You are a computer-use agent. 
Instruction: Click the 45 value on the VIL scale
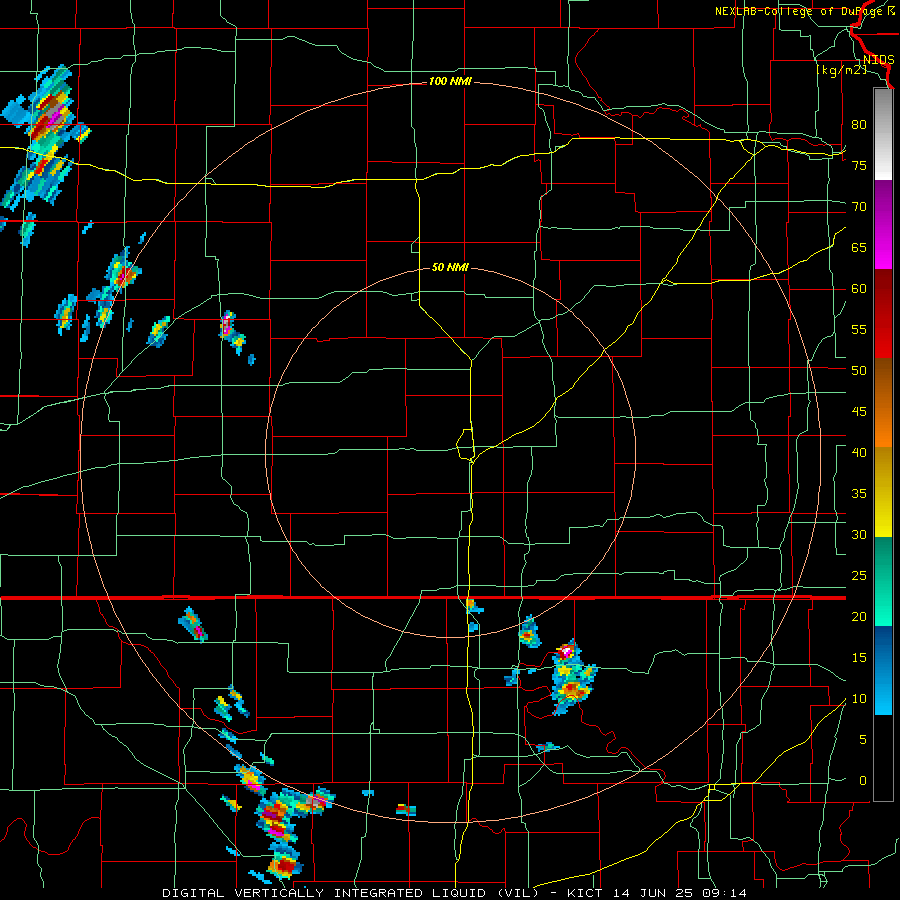click(859, 412)
